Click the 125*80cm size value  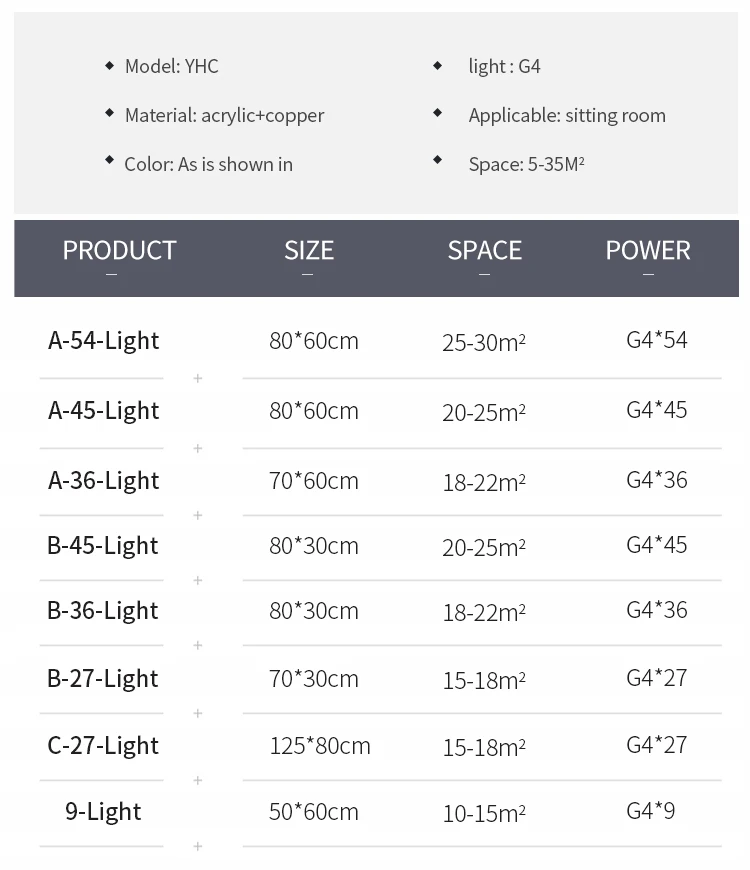(x=319, y=745)
